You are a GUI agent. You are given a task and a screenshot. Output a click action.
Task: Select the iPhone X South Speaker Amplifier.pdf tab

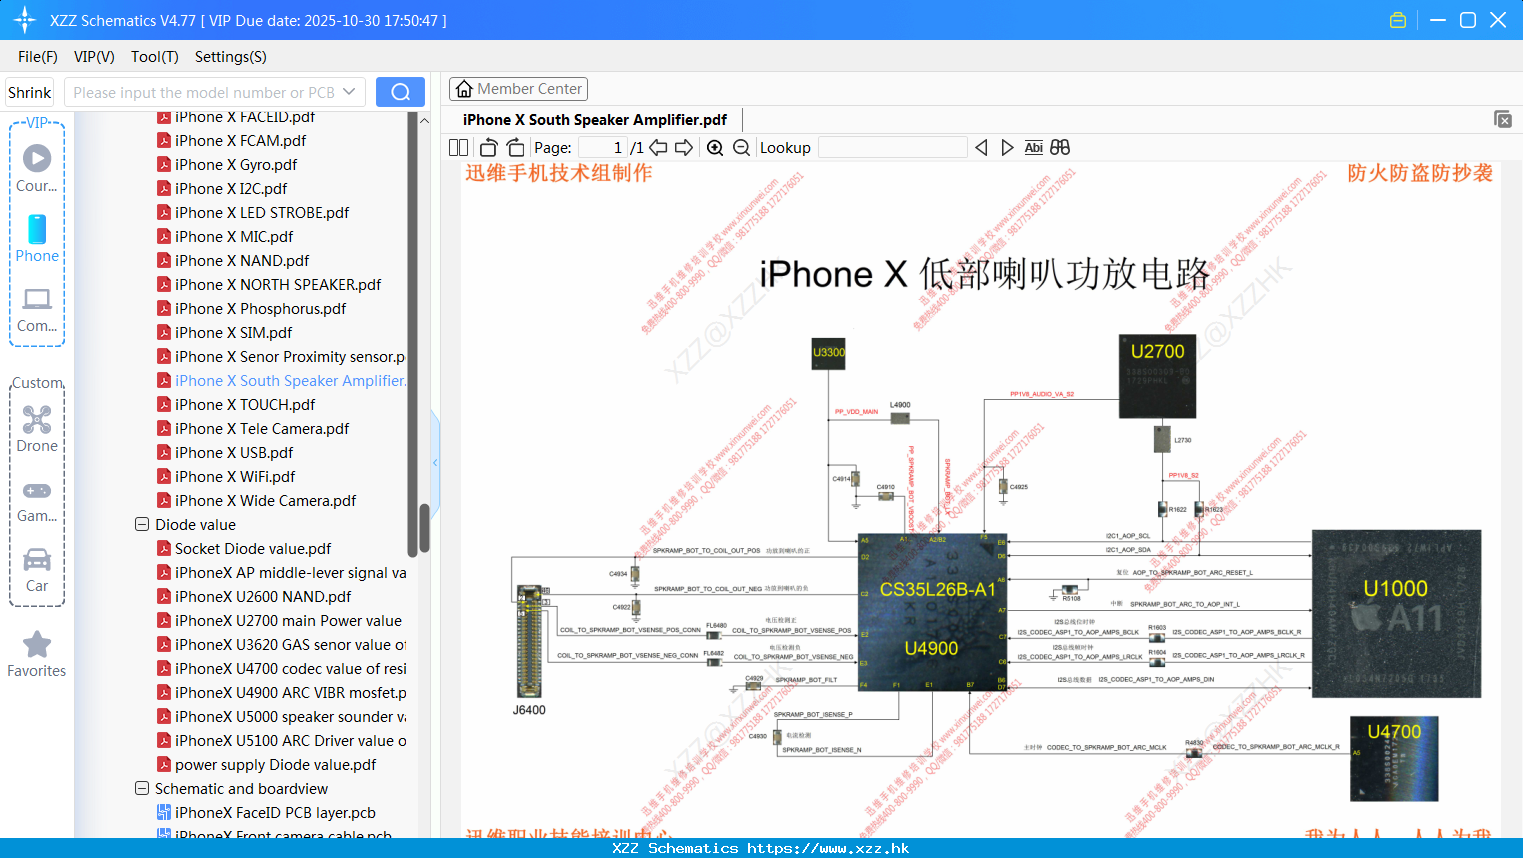[x=595, y=120]
